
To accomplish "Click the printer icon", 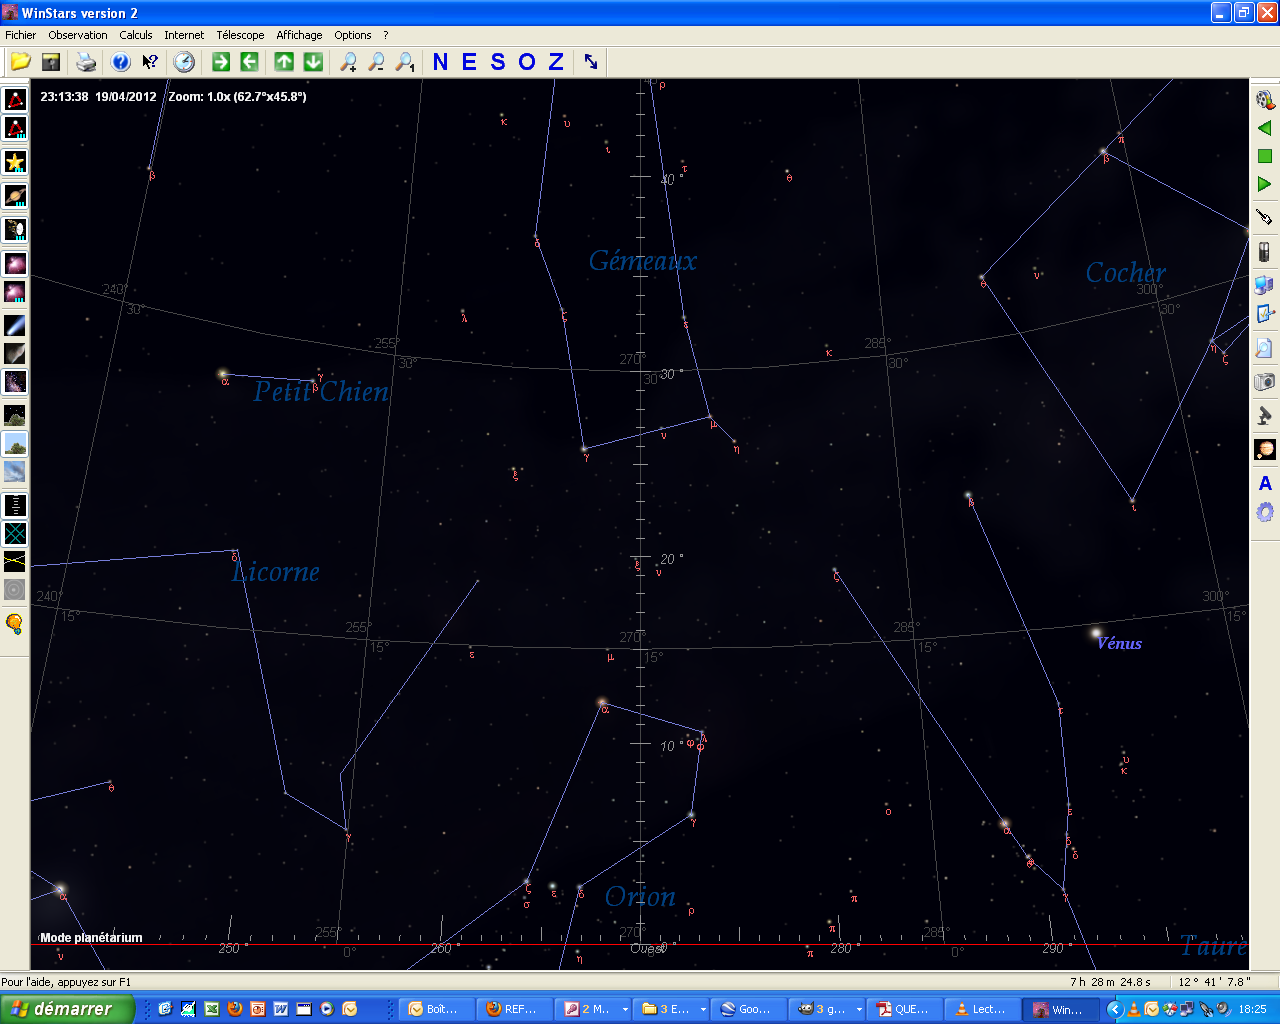I will (x=86, y=62).
